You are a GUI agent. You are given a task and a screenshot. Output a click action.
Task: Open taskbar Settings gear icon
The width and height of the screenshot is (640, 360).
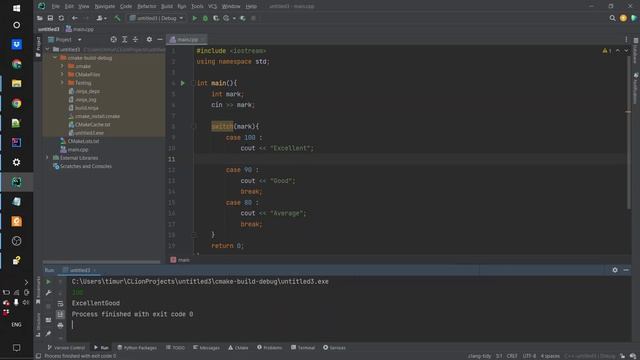pos(16,162)
